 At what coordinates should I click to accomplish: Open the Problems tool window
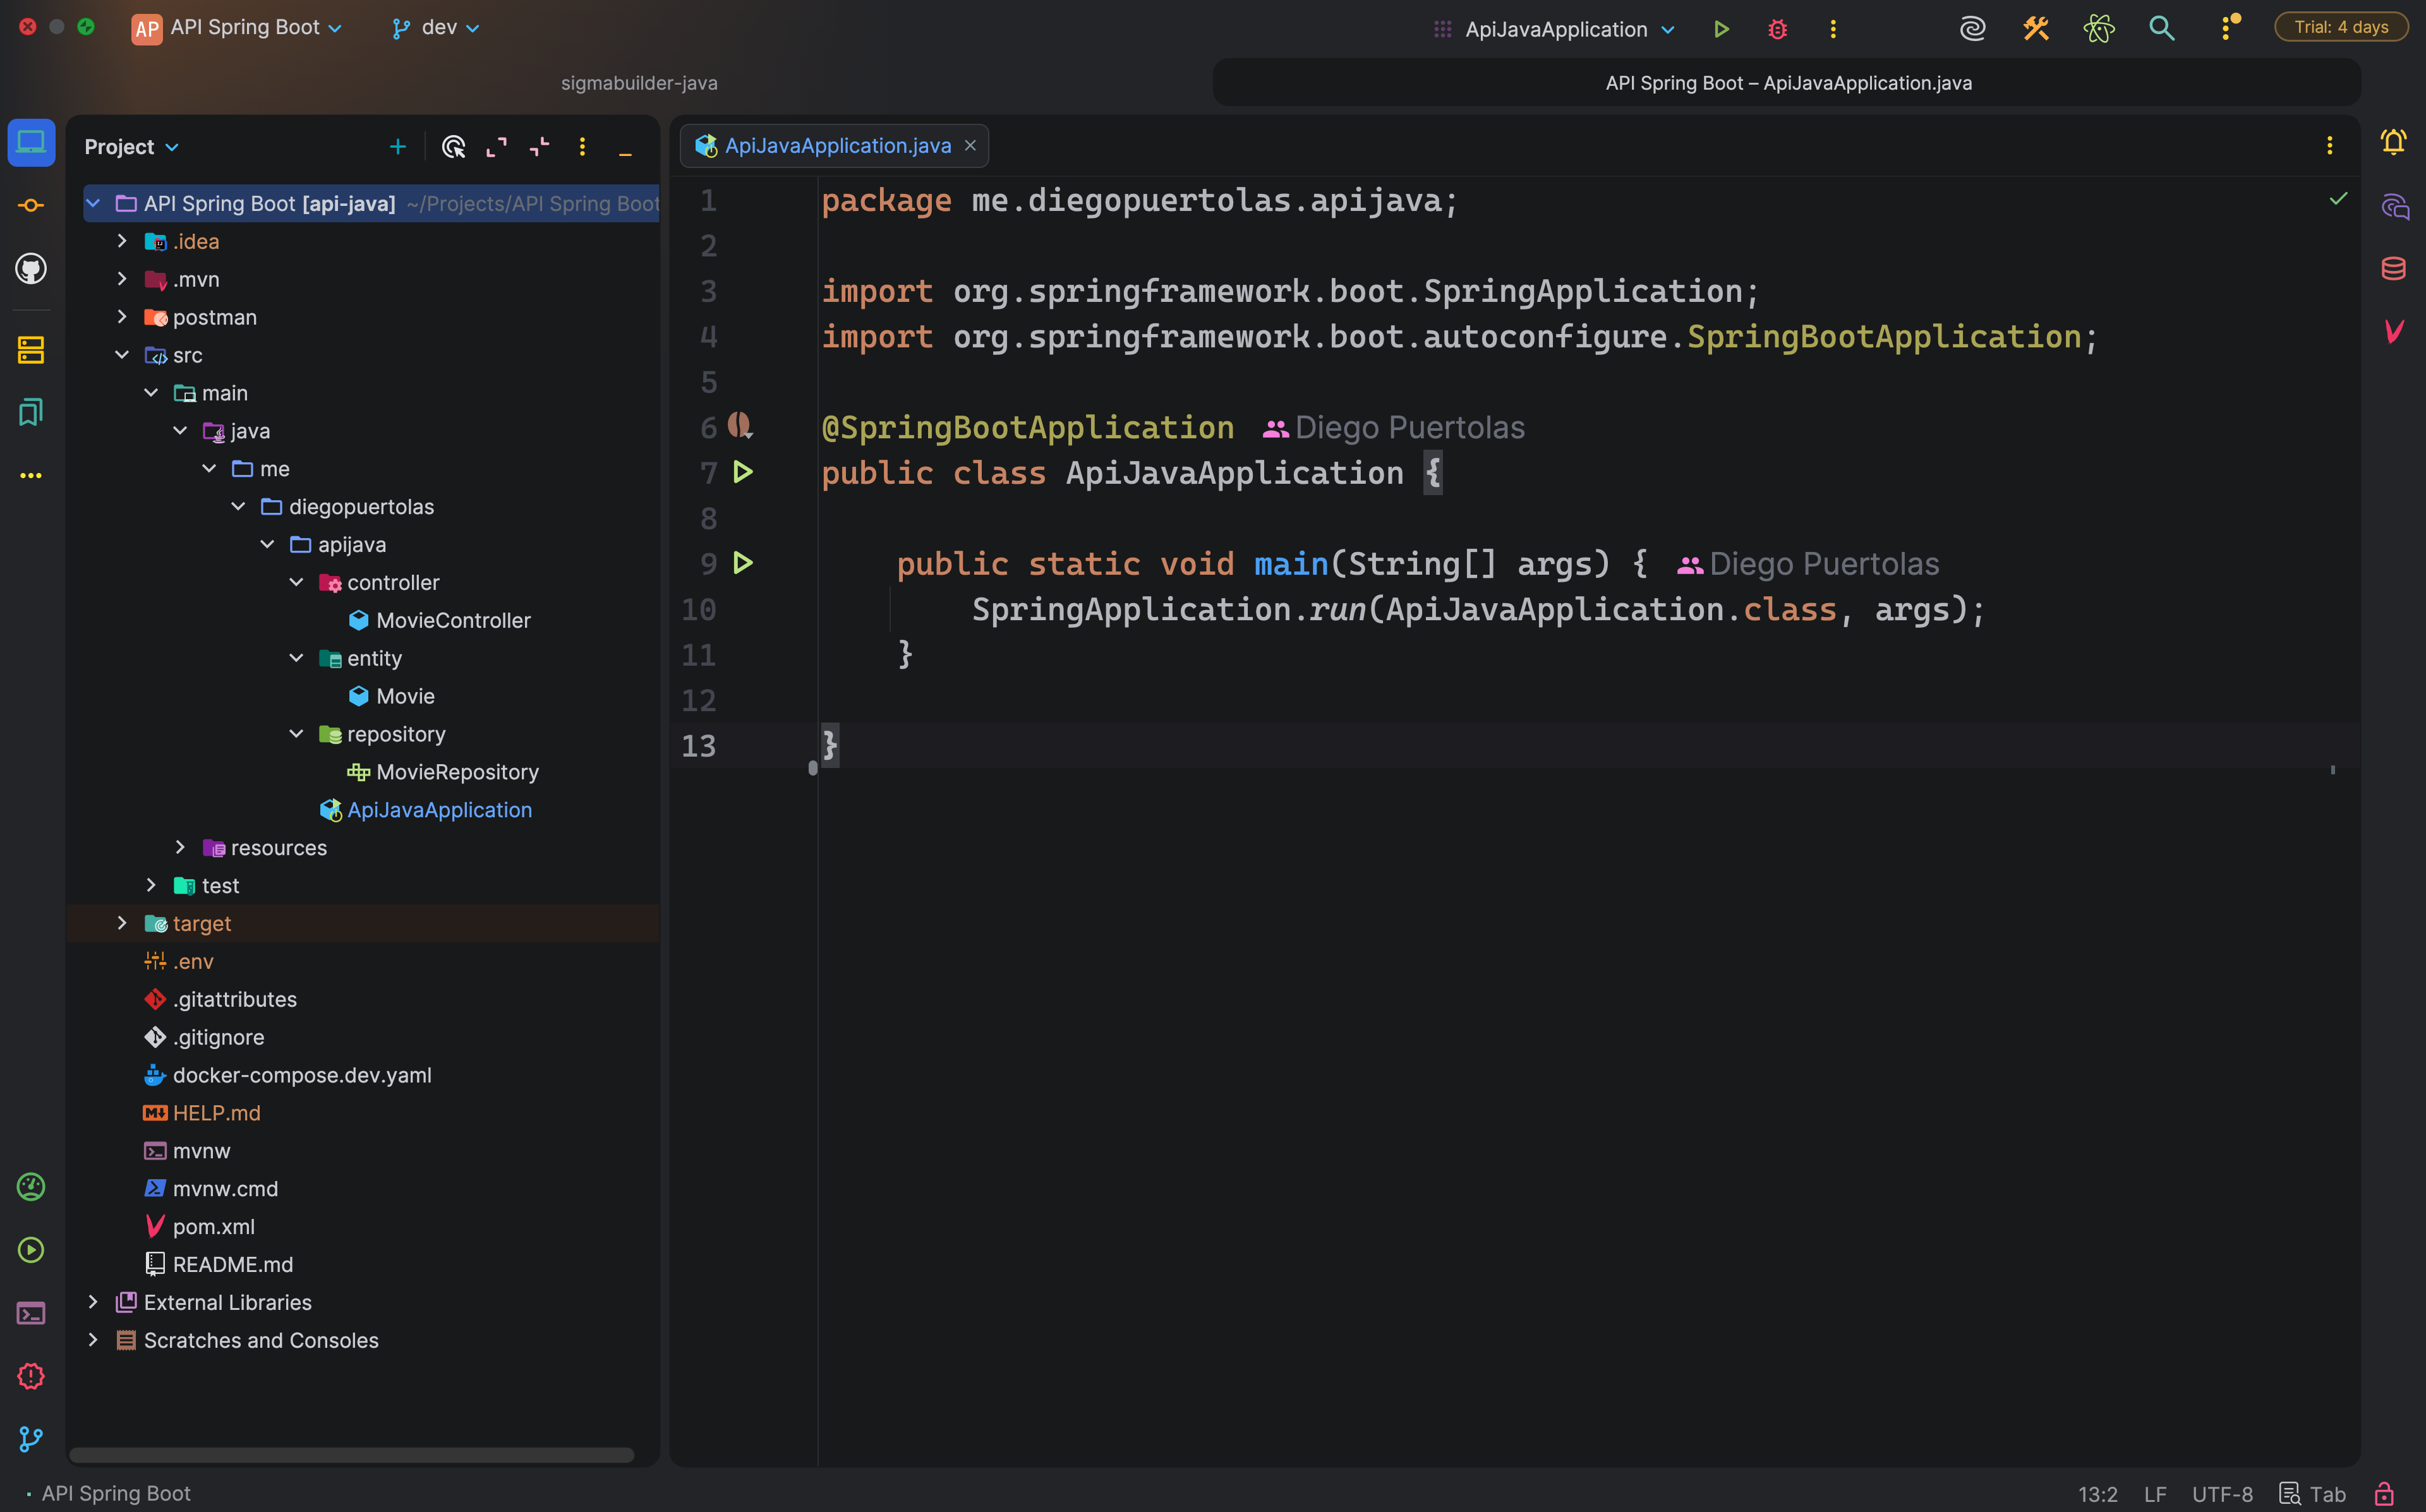31,1376
